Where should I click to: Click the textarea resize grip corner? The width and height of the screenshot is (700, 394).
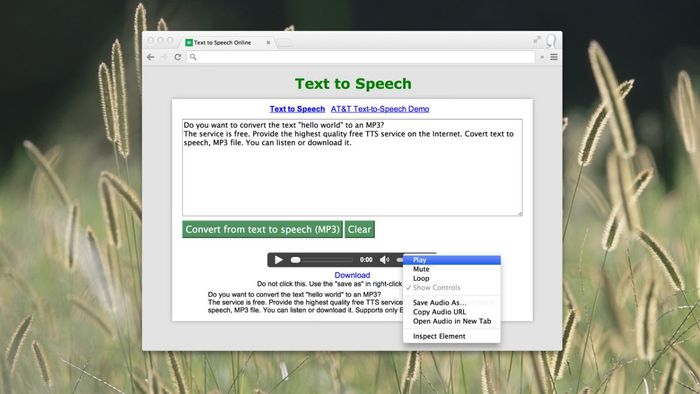click(520, 214)
